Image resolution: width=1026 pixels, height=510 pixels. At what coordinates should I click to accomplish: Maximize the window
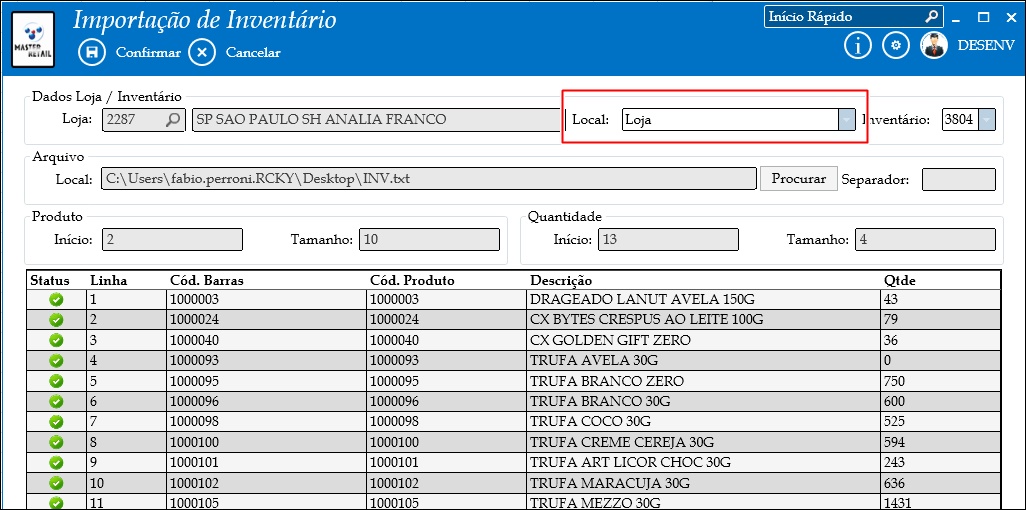click(983, 17)
